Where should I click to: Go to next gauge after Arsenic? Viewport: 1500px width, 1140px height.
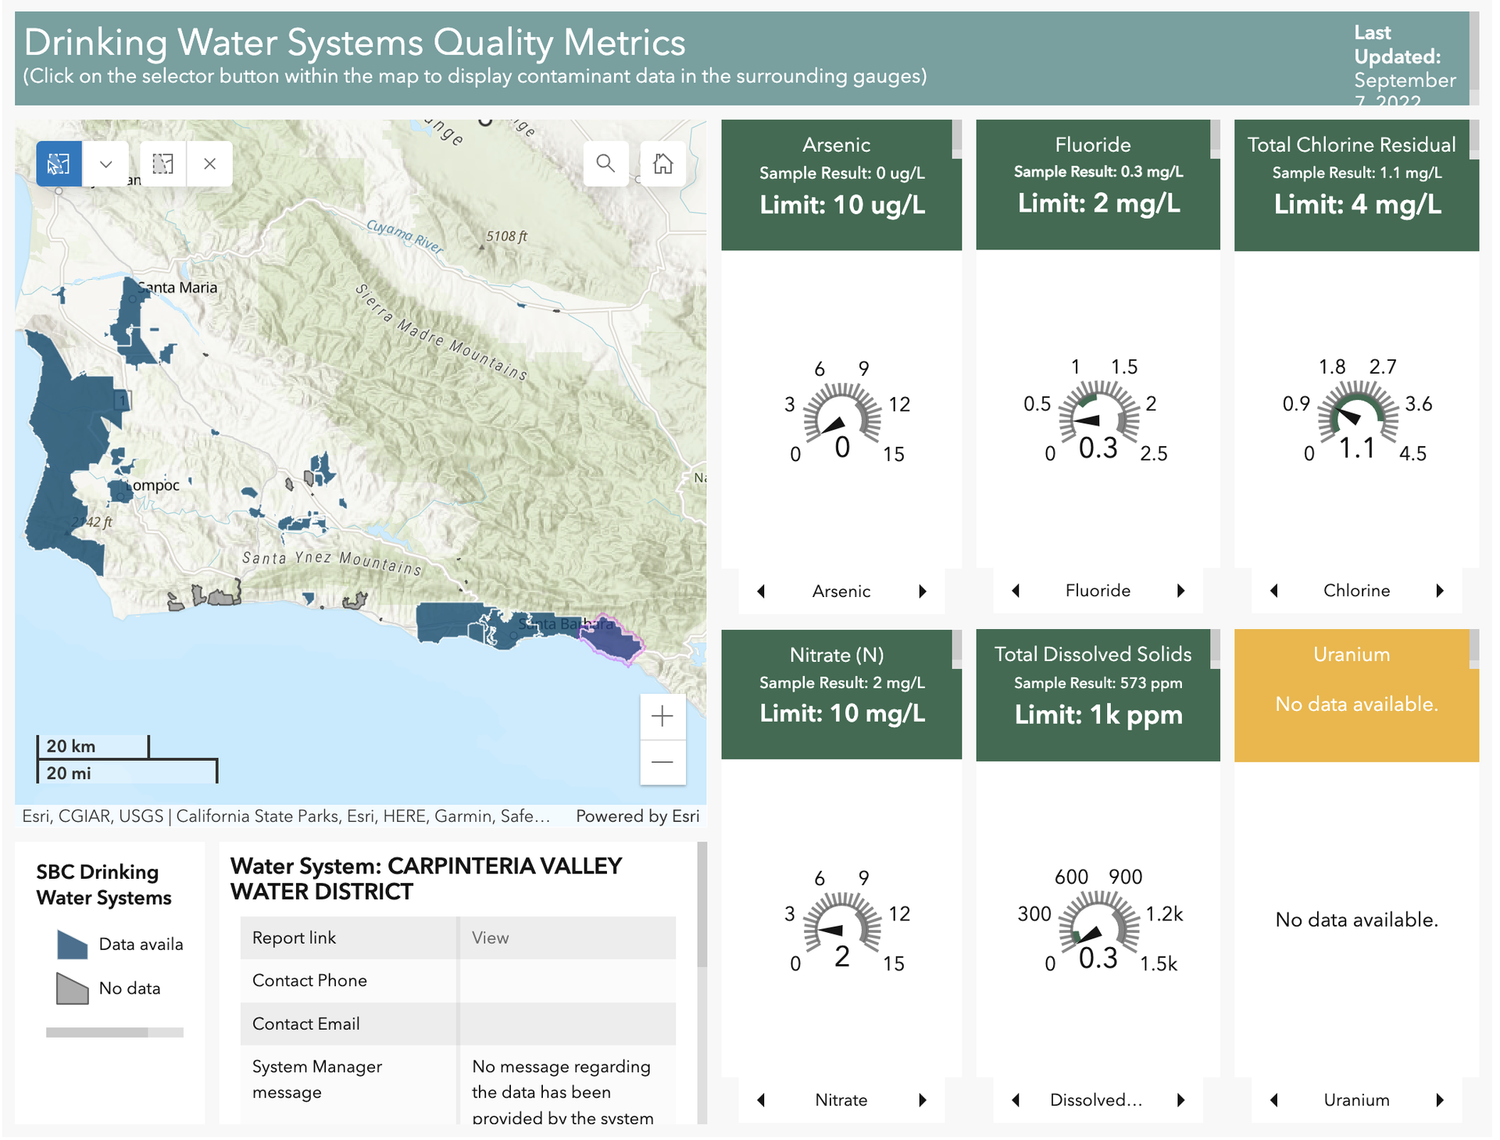[x=922, y=591]
